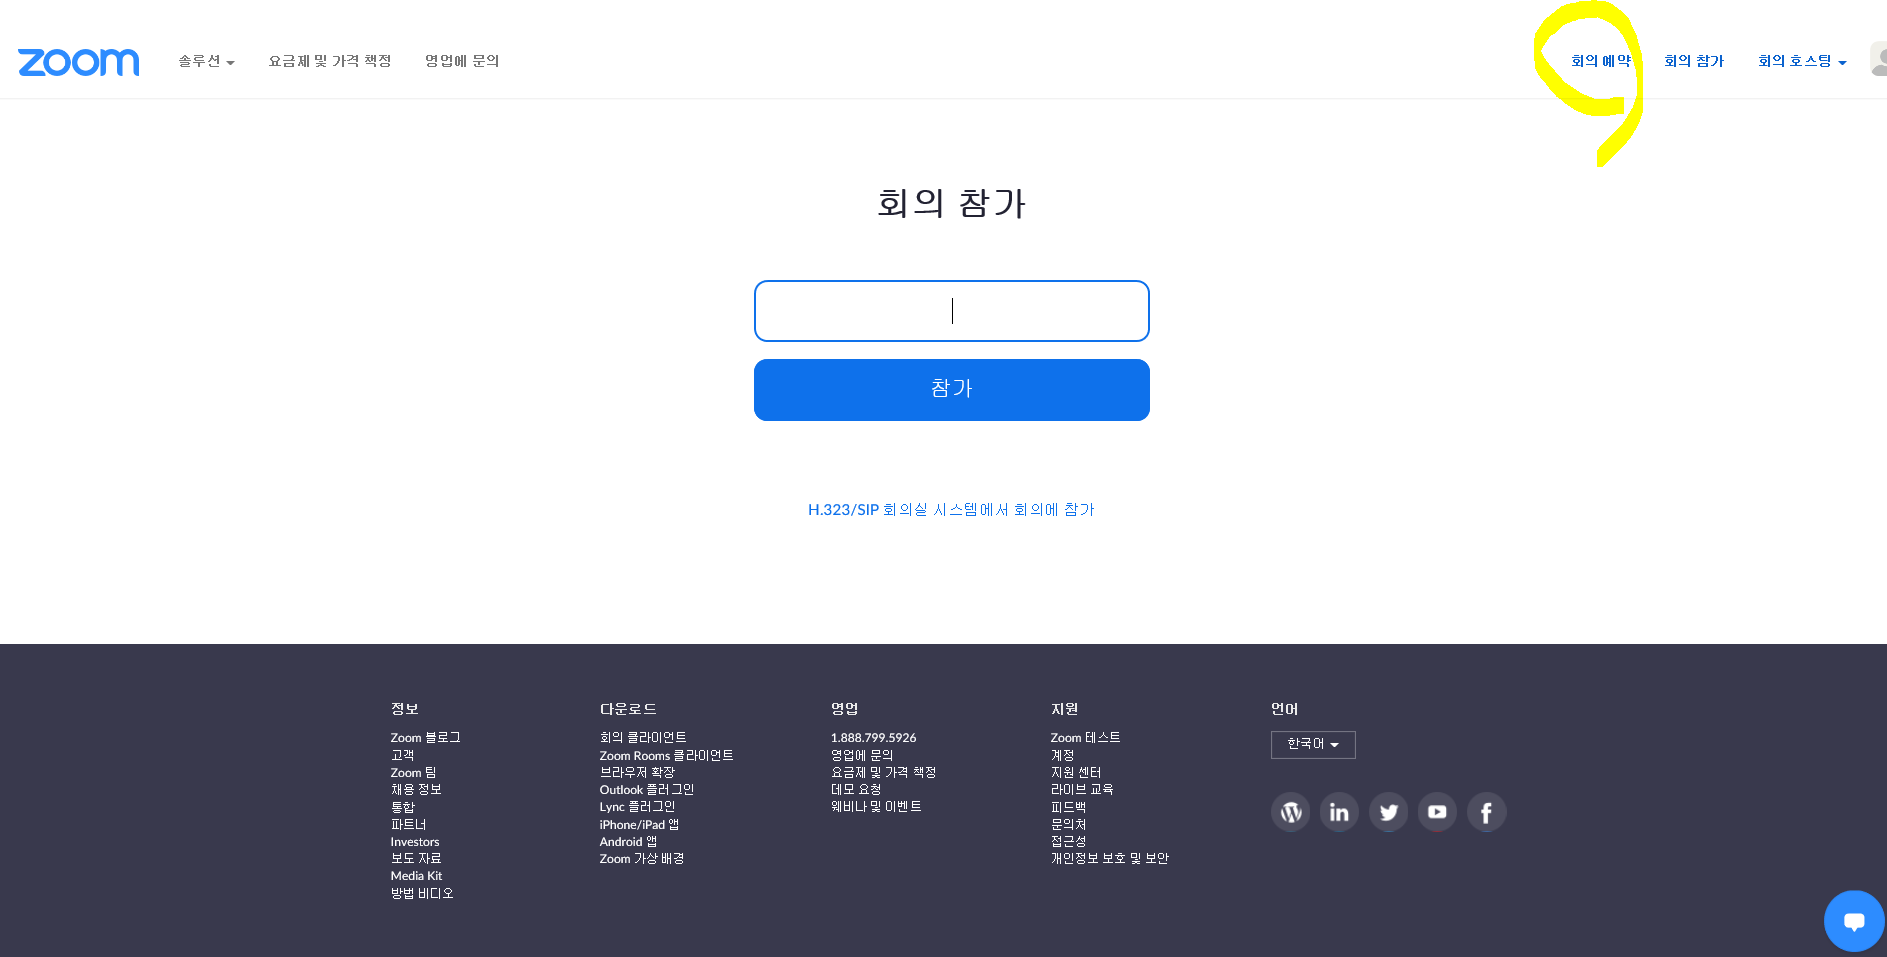Open Zoom Rooms 클라이언트 download link

666,755
